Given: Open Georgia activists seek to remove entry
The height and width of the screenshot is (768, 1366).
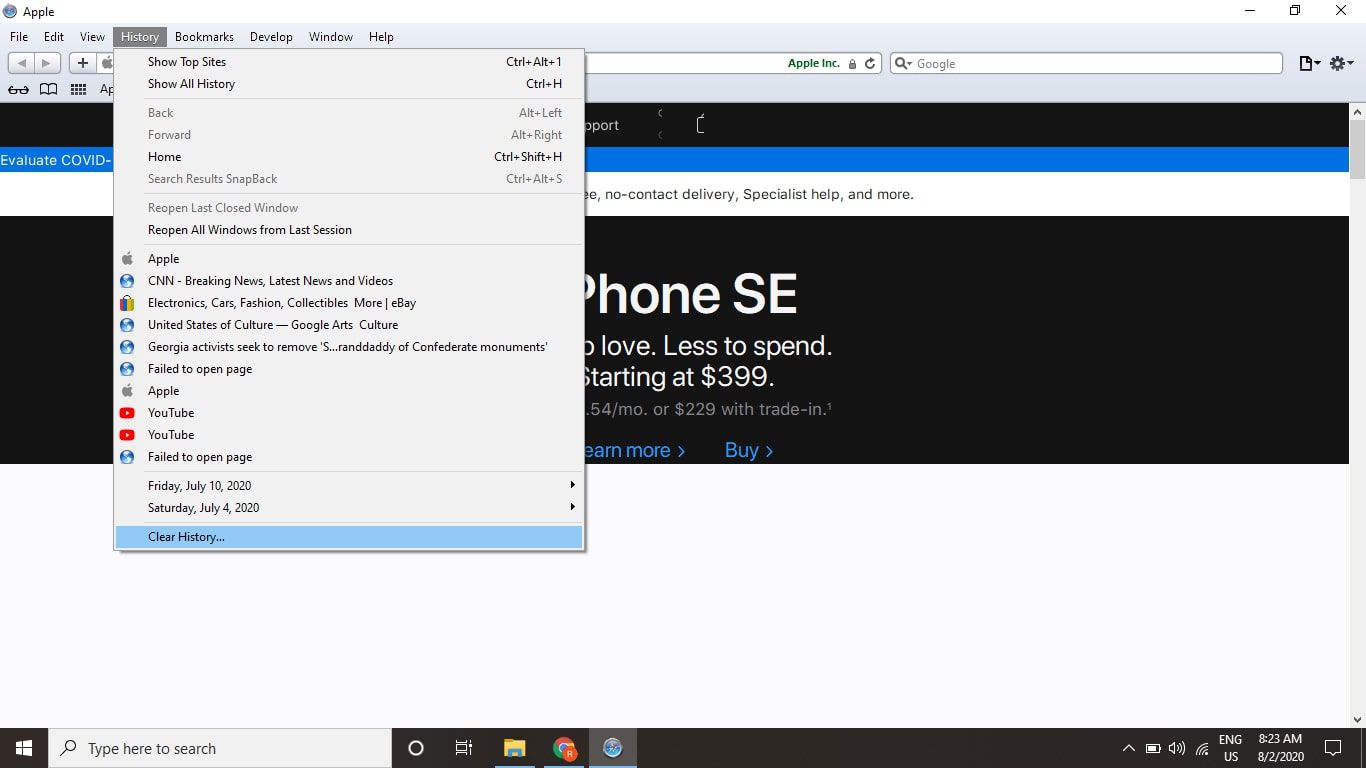Looking at the screenshot, I should [x=349, y=347].
